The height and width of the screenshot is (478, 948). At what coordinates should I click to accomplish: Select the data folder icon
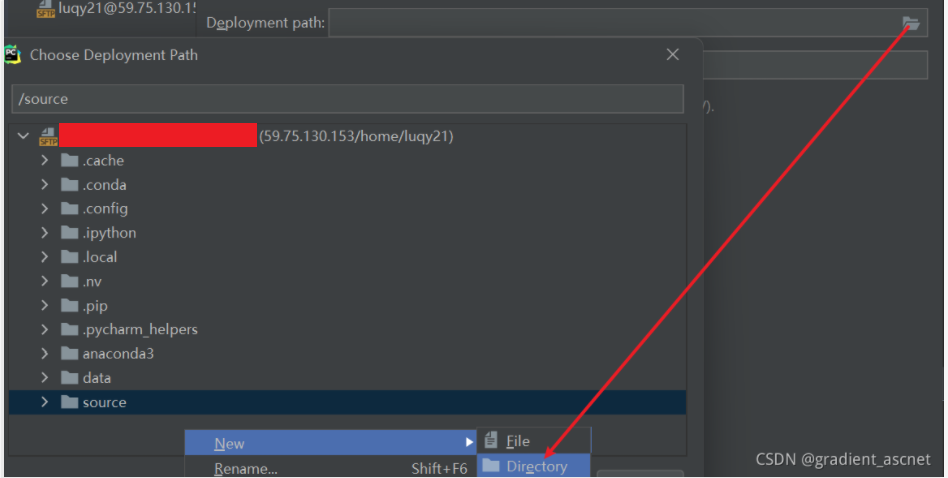70,378
